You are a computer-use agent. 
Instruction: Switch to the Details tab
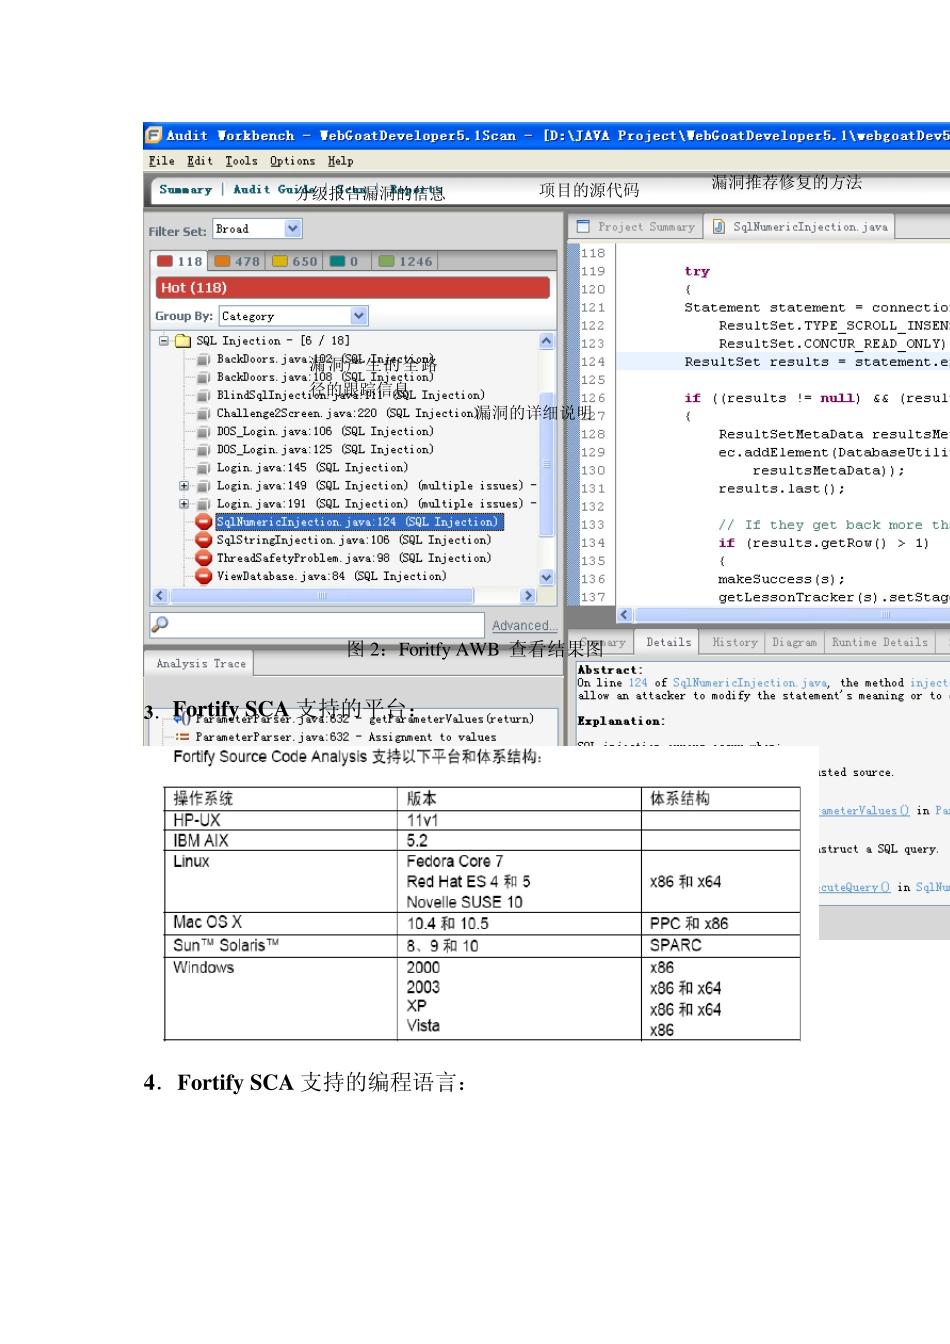click(668, 643)
